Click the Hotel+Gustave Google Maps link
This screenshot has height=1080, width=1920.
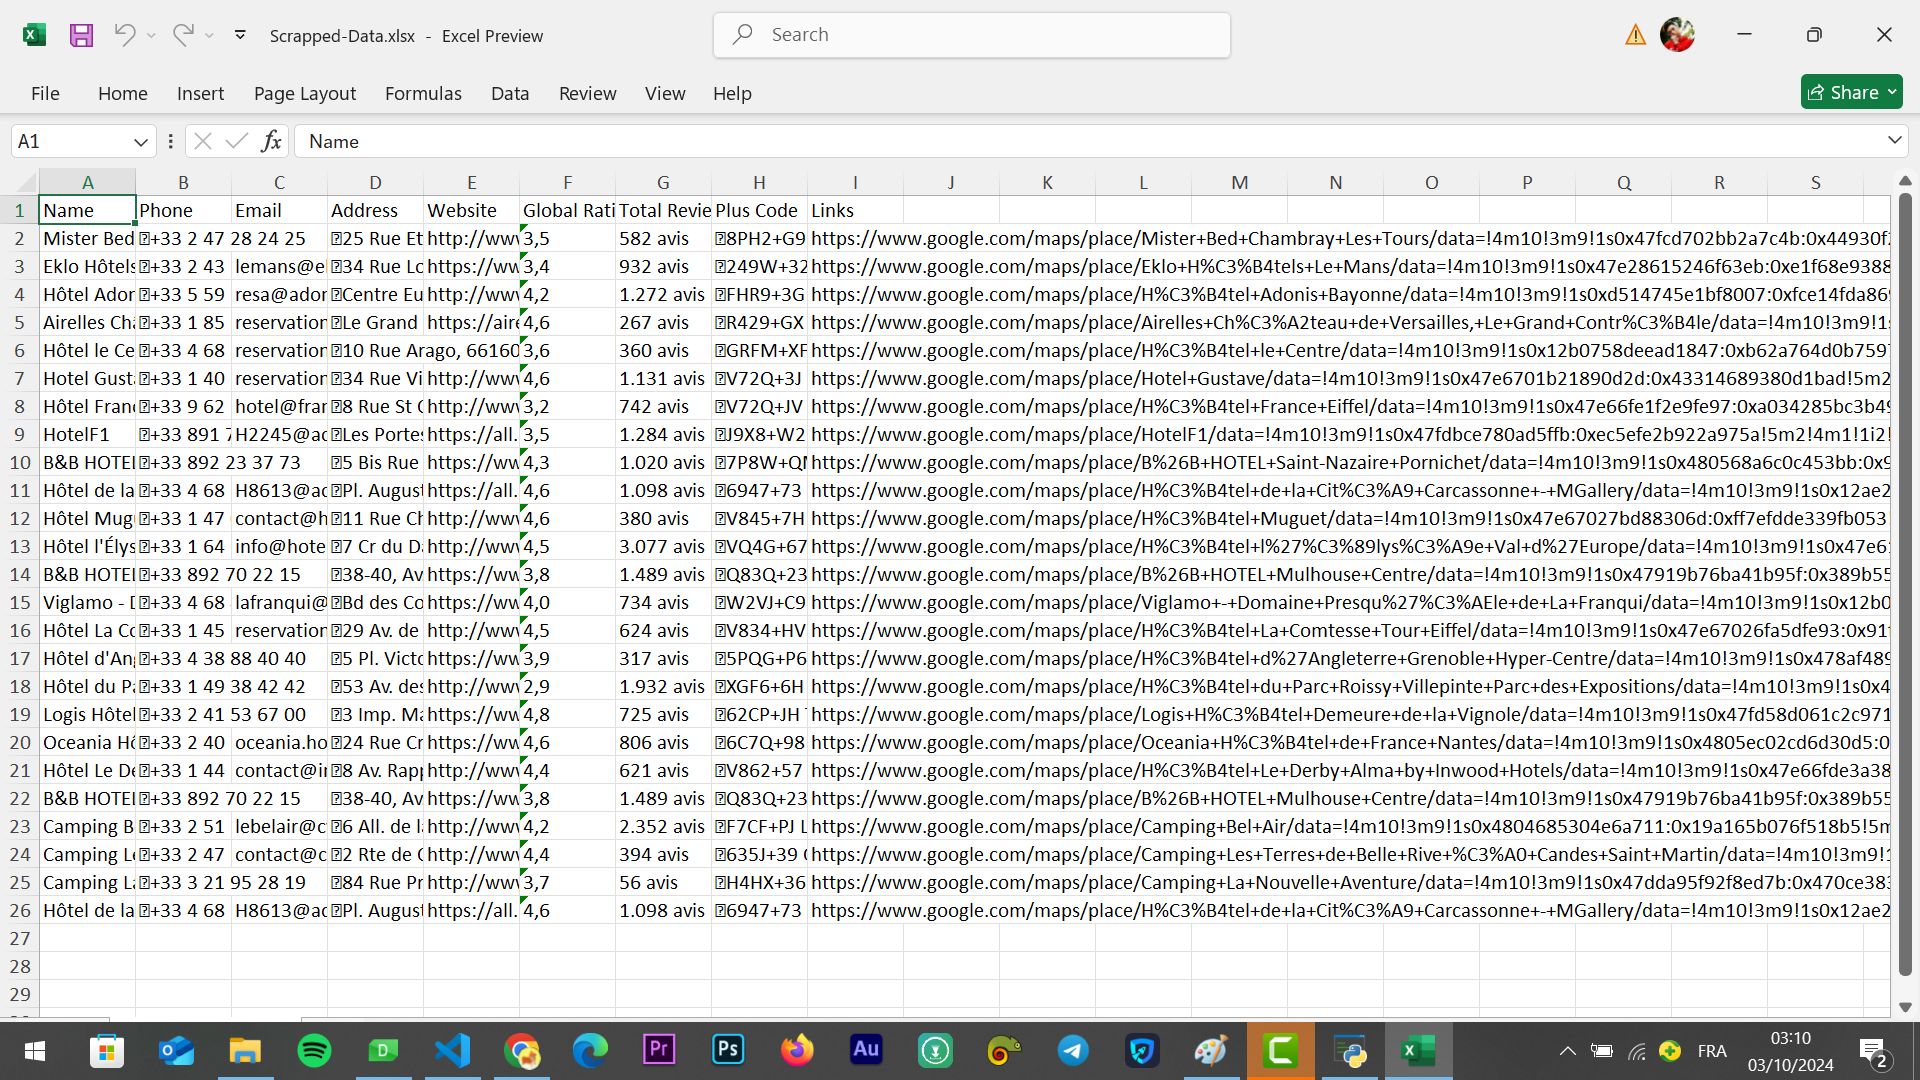(x=1350, y=379)
